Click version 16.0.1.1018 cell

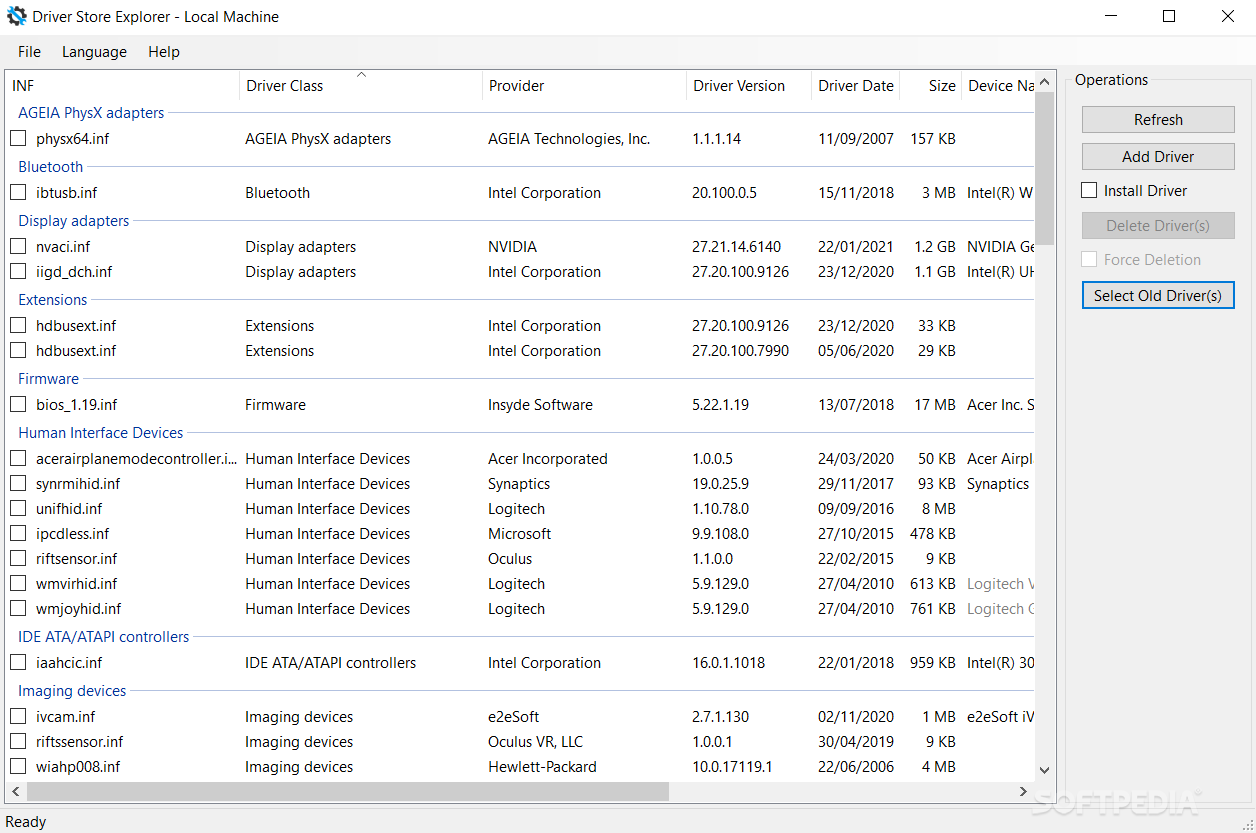728,663
